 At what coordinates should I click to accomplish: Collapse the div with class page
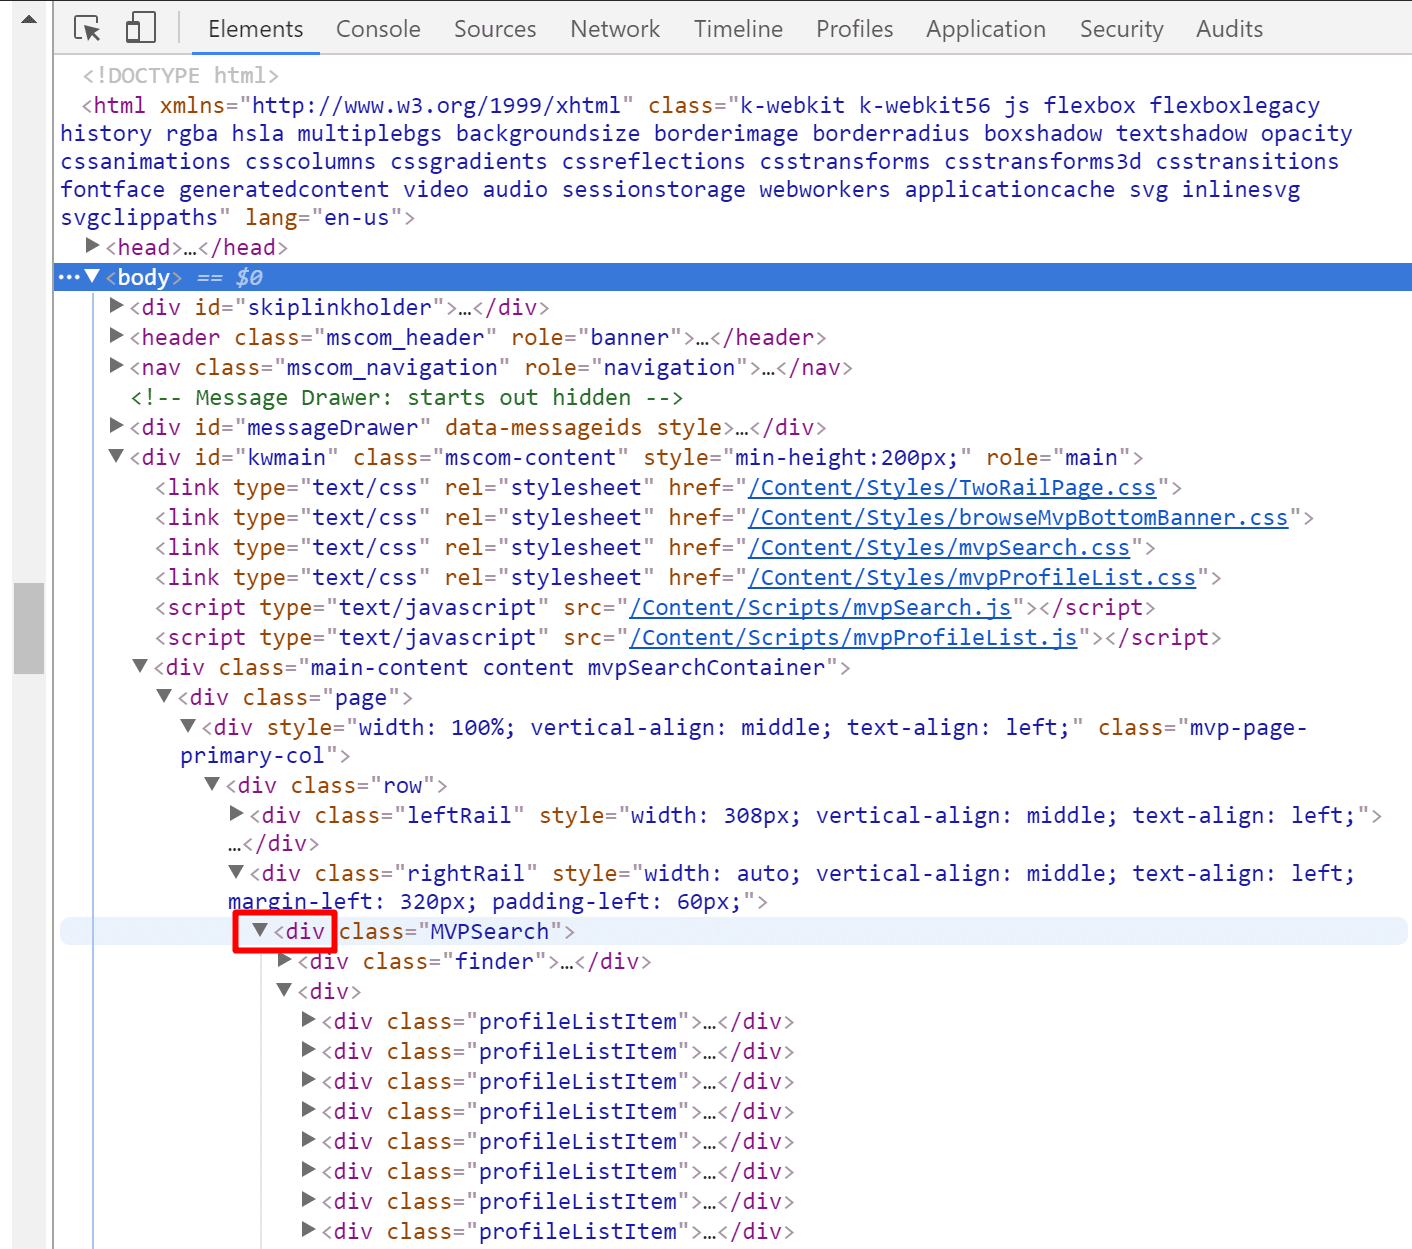[165, 696]
